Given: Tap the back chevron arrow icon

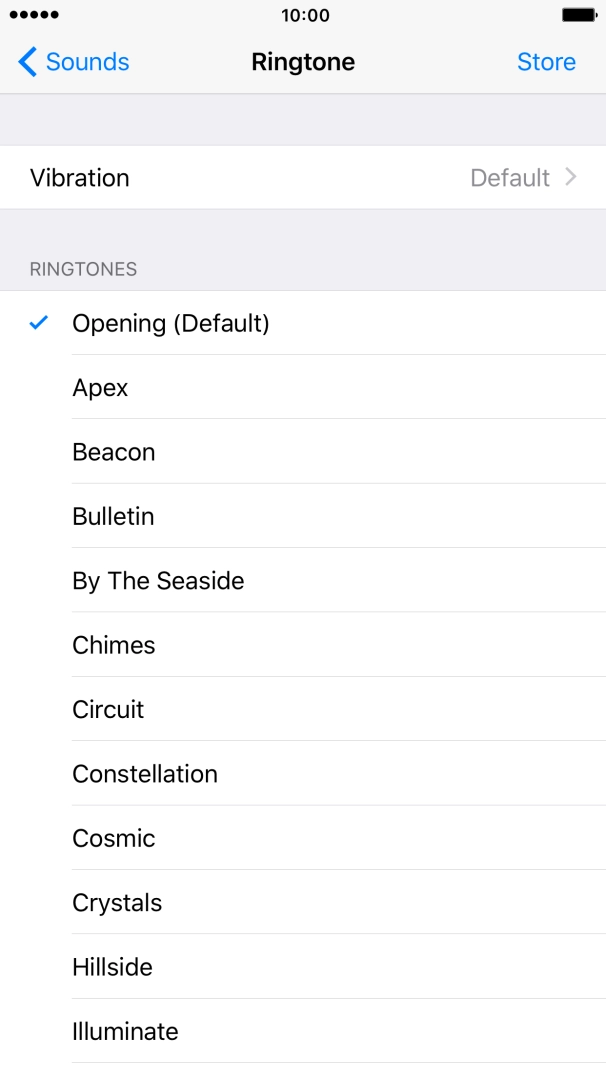Looking at the screenshot, I should tap(25, 61).
